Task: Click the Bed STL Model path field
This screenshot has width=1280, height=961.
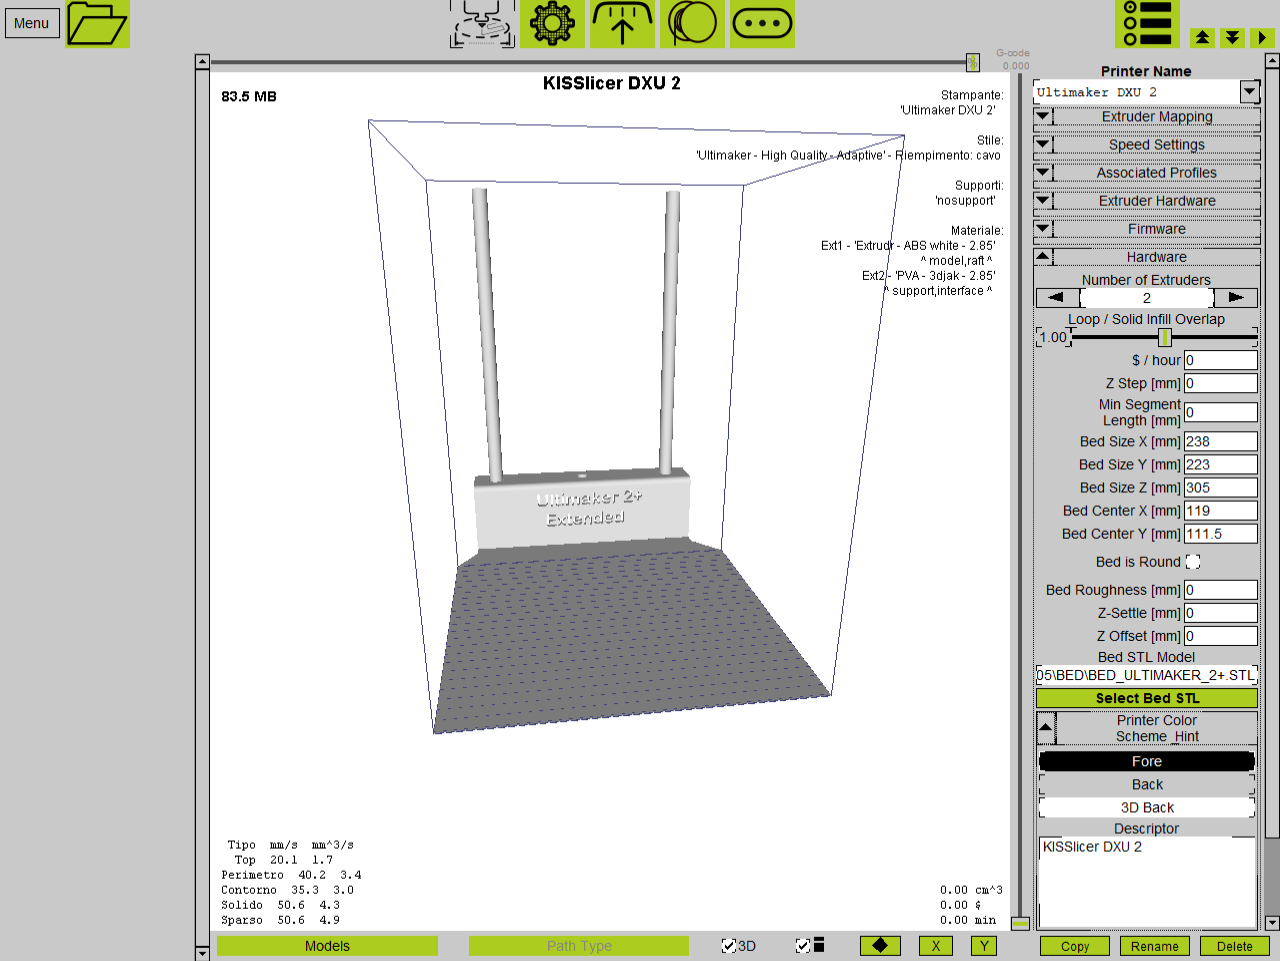Action: tap(1147, 675)
